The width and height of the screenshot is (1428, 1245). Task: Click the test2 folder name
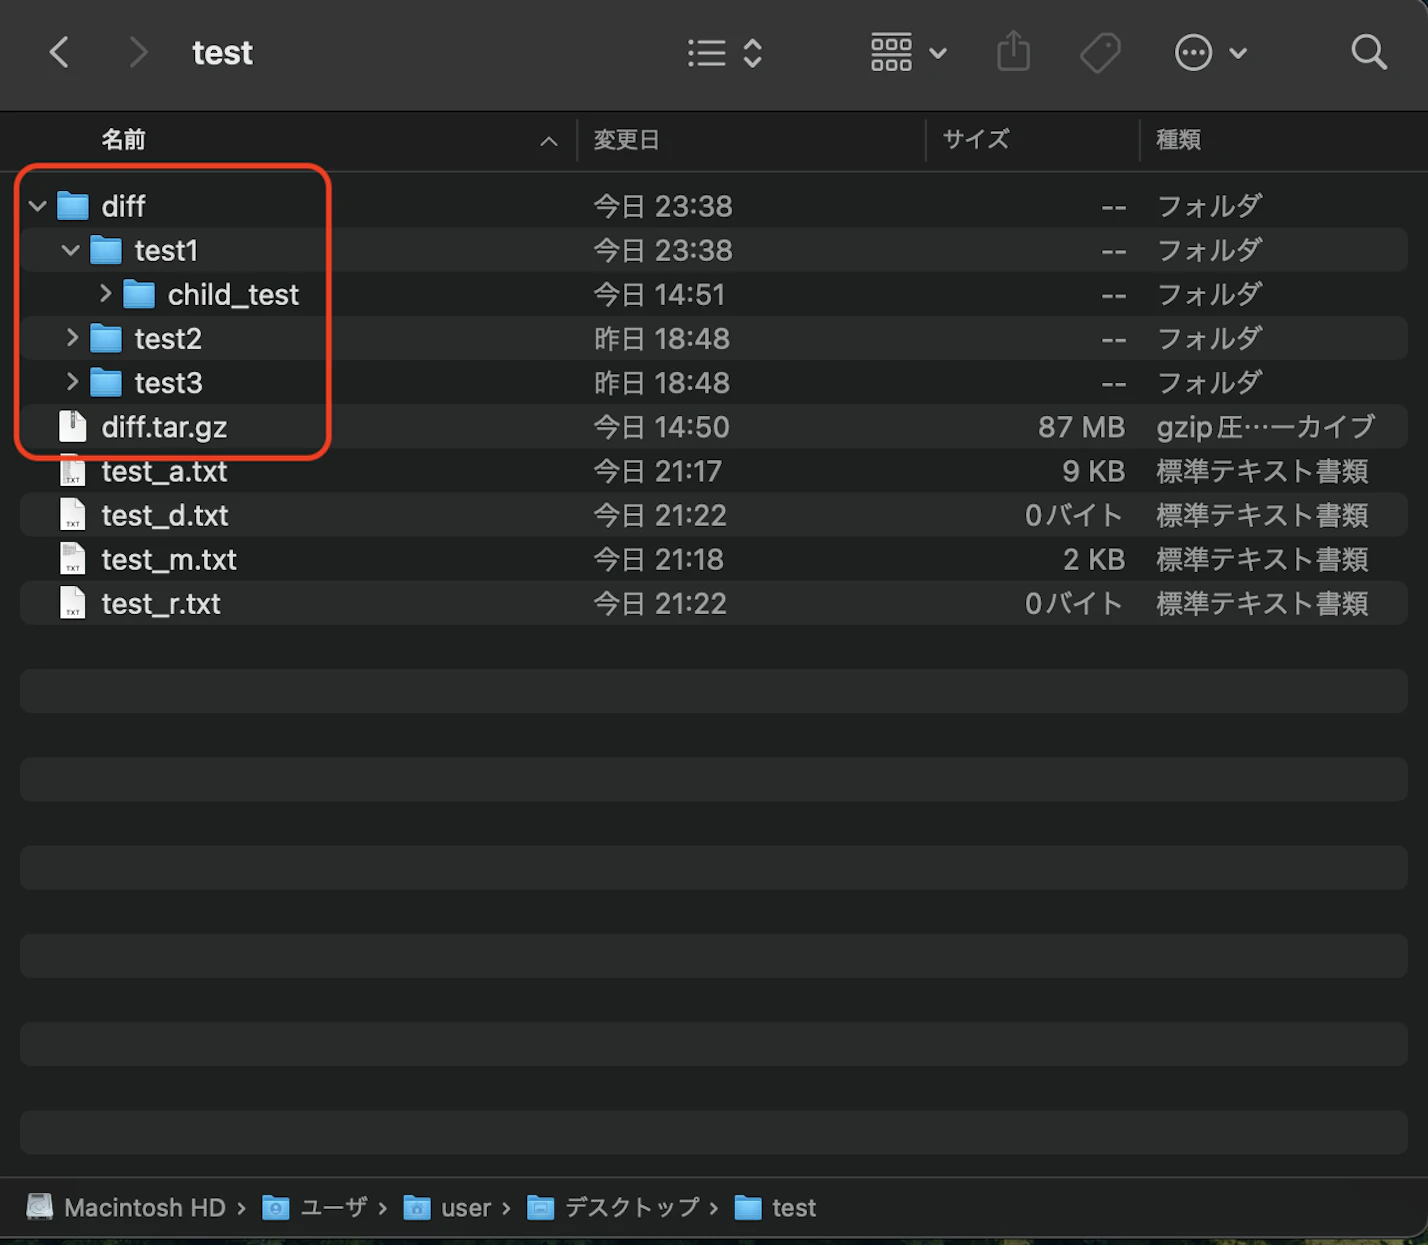click(168, 338)
